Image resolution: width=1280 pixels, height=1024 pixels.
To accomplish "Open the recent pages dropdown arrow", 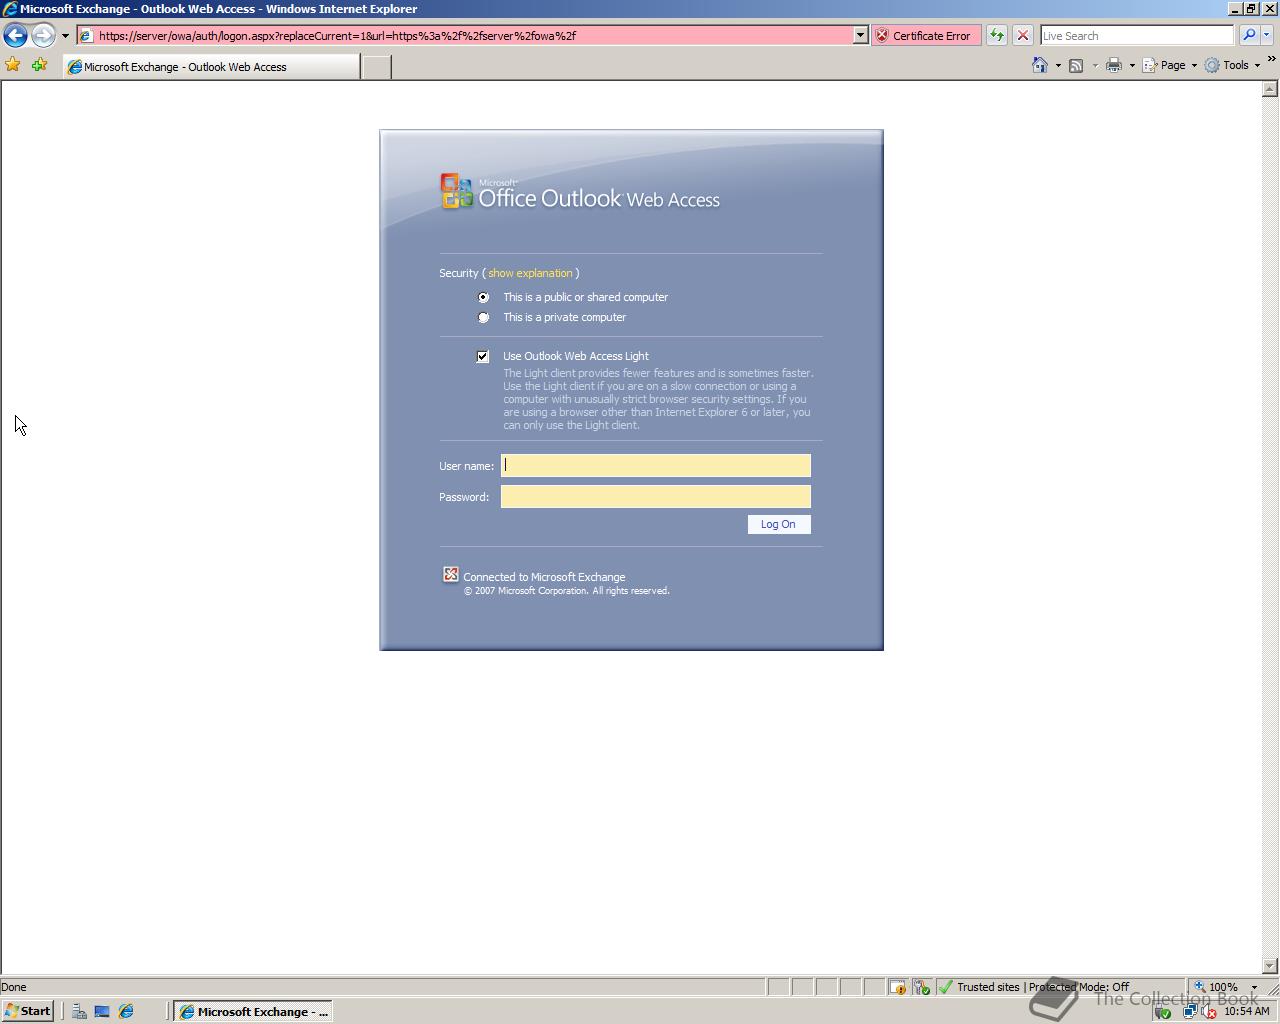I will click(65, 36).
